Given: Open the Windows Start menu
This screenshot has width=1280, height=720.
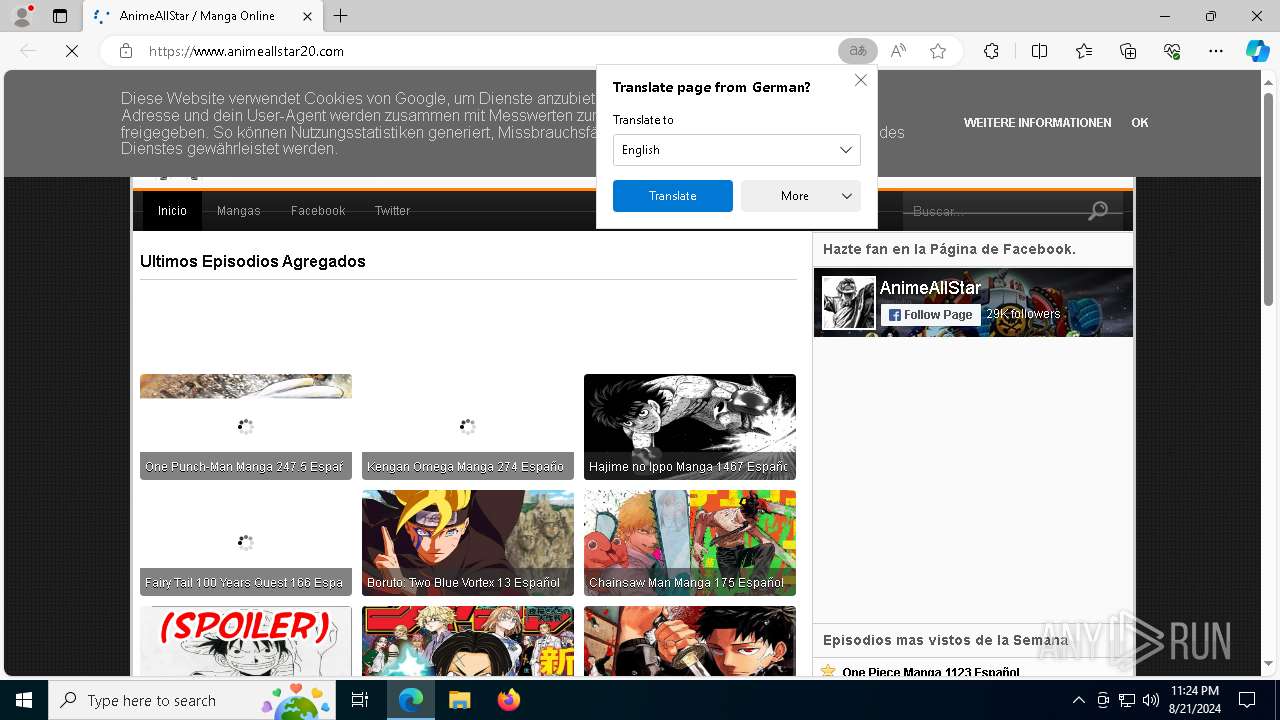Looking at the screenshot, I should [24, 700].
